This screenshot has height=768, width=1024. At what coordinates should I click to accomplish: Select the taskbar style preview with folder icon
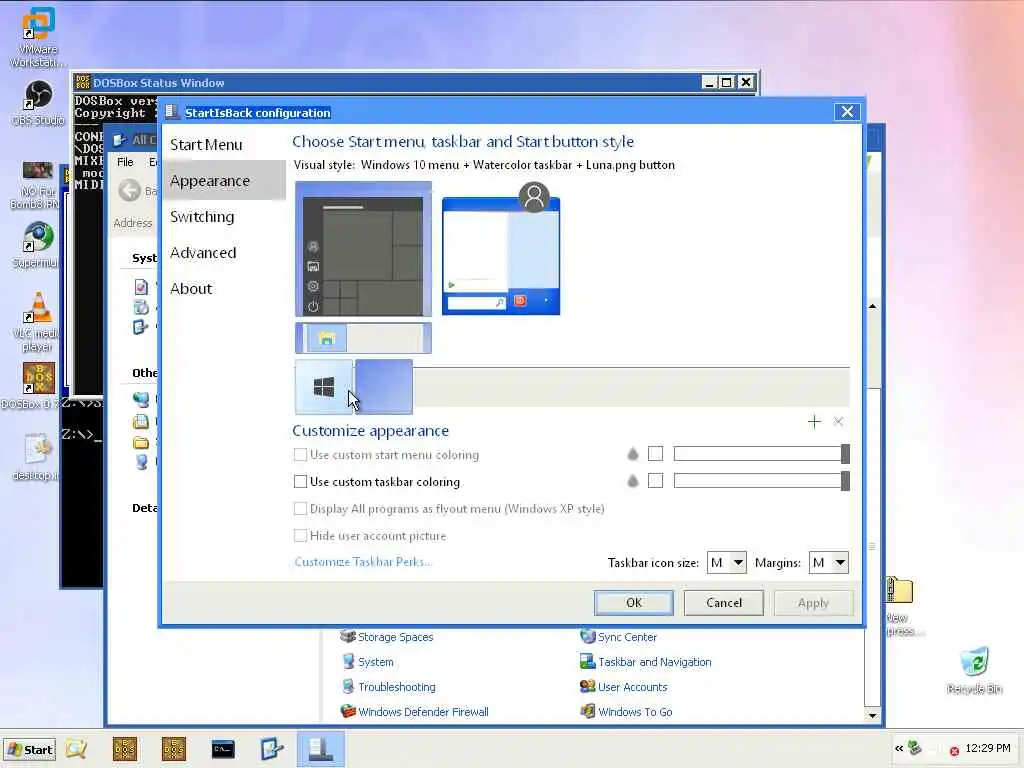click(363, 338)
